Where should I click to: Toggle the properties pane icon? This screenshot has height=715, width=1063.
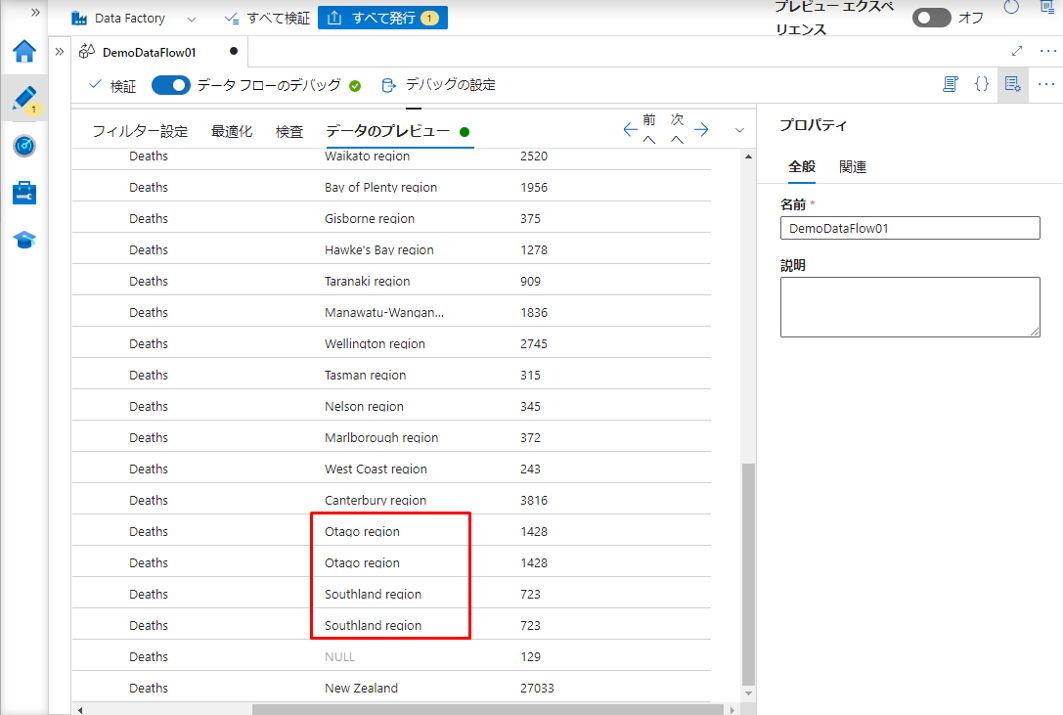point(1013,85)
